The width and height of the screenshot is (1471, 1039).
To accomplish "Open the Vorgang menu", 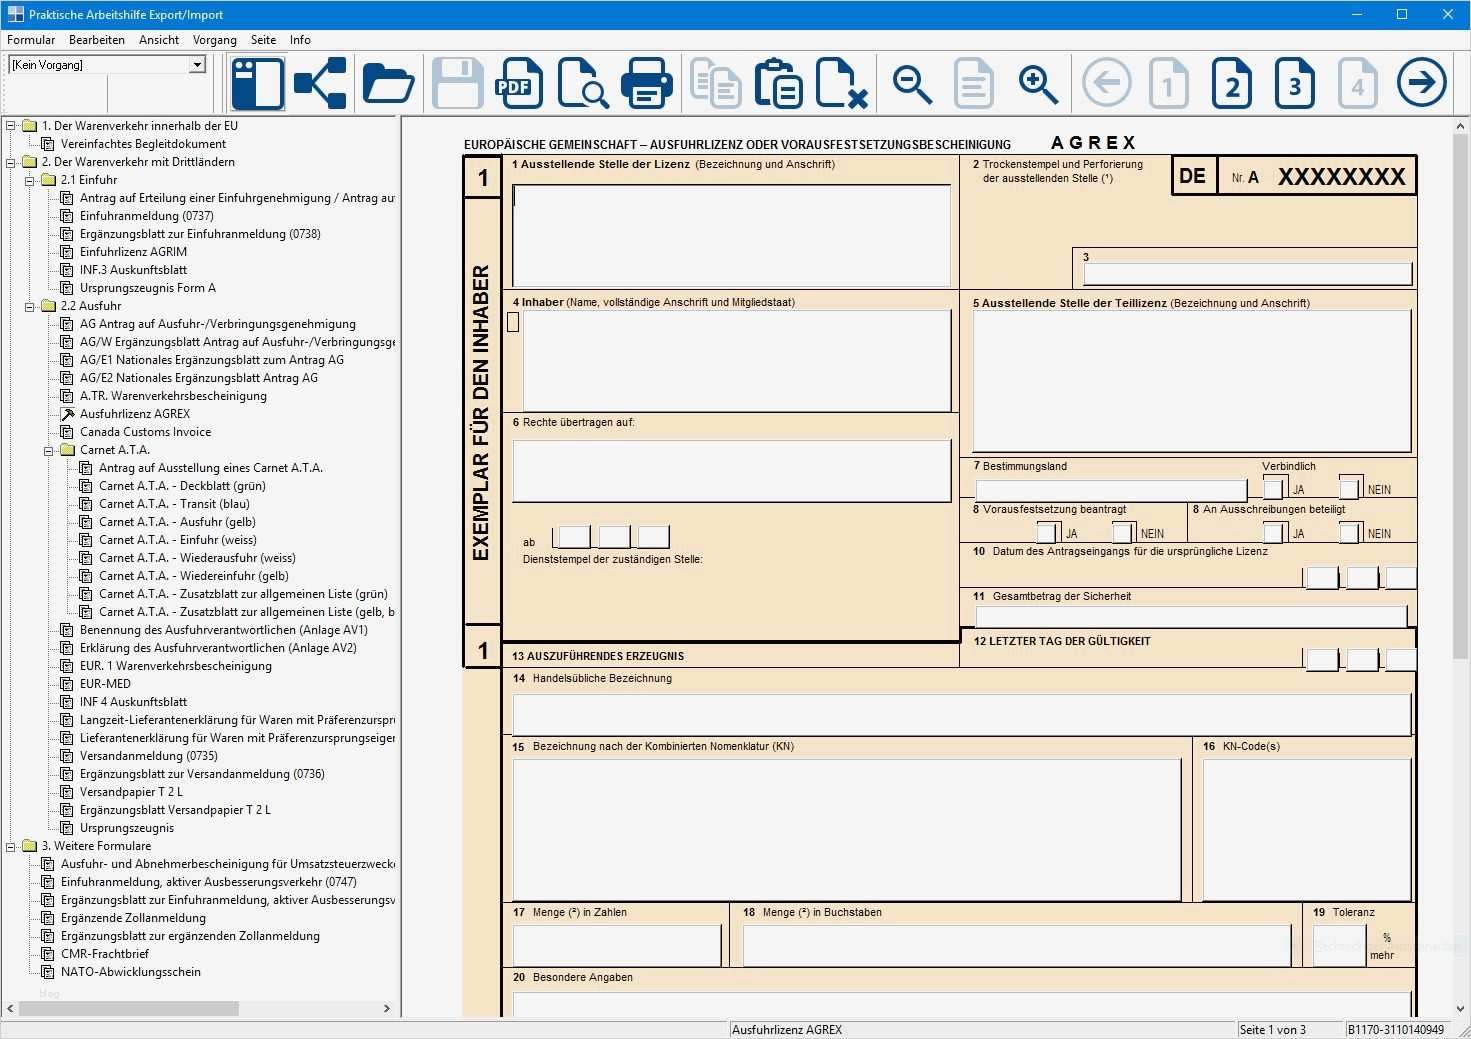I will tap(214, 40).
